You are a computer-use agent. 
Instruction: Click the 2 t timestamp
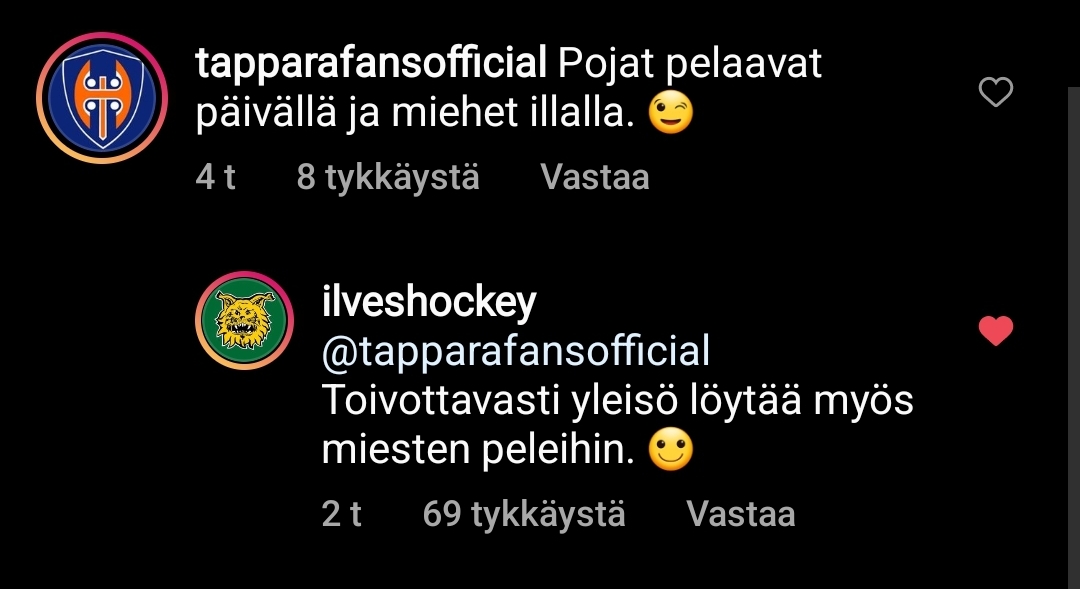[341, 514]
